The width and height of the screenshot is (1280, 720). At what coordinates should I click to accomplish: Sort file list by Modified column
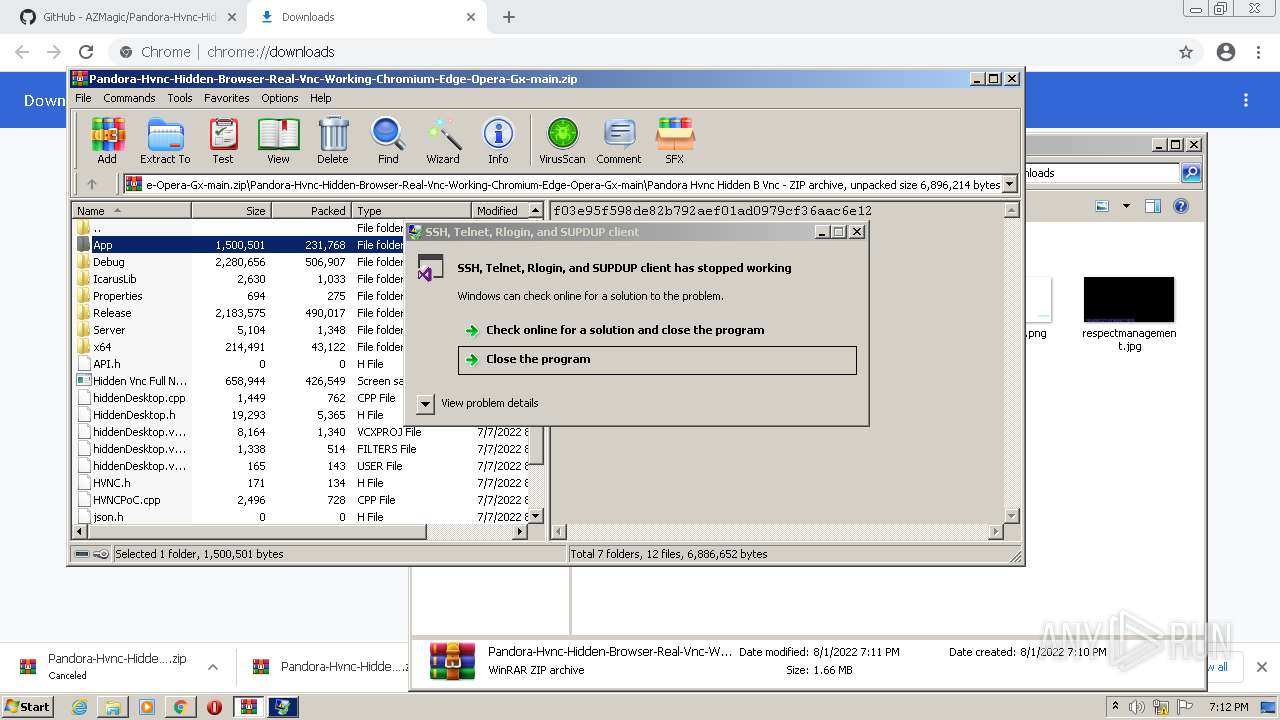click(499, 210)
